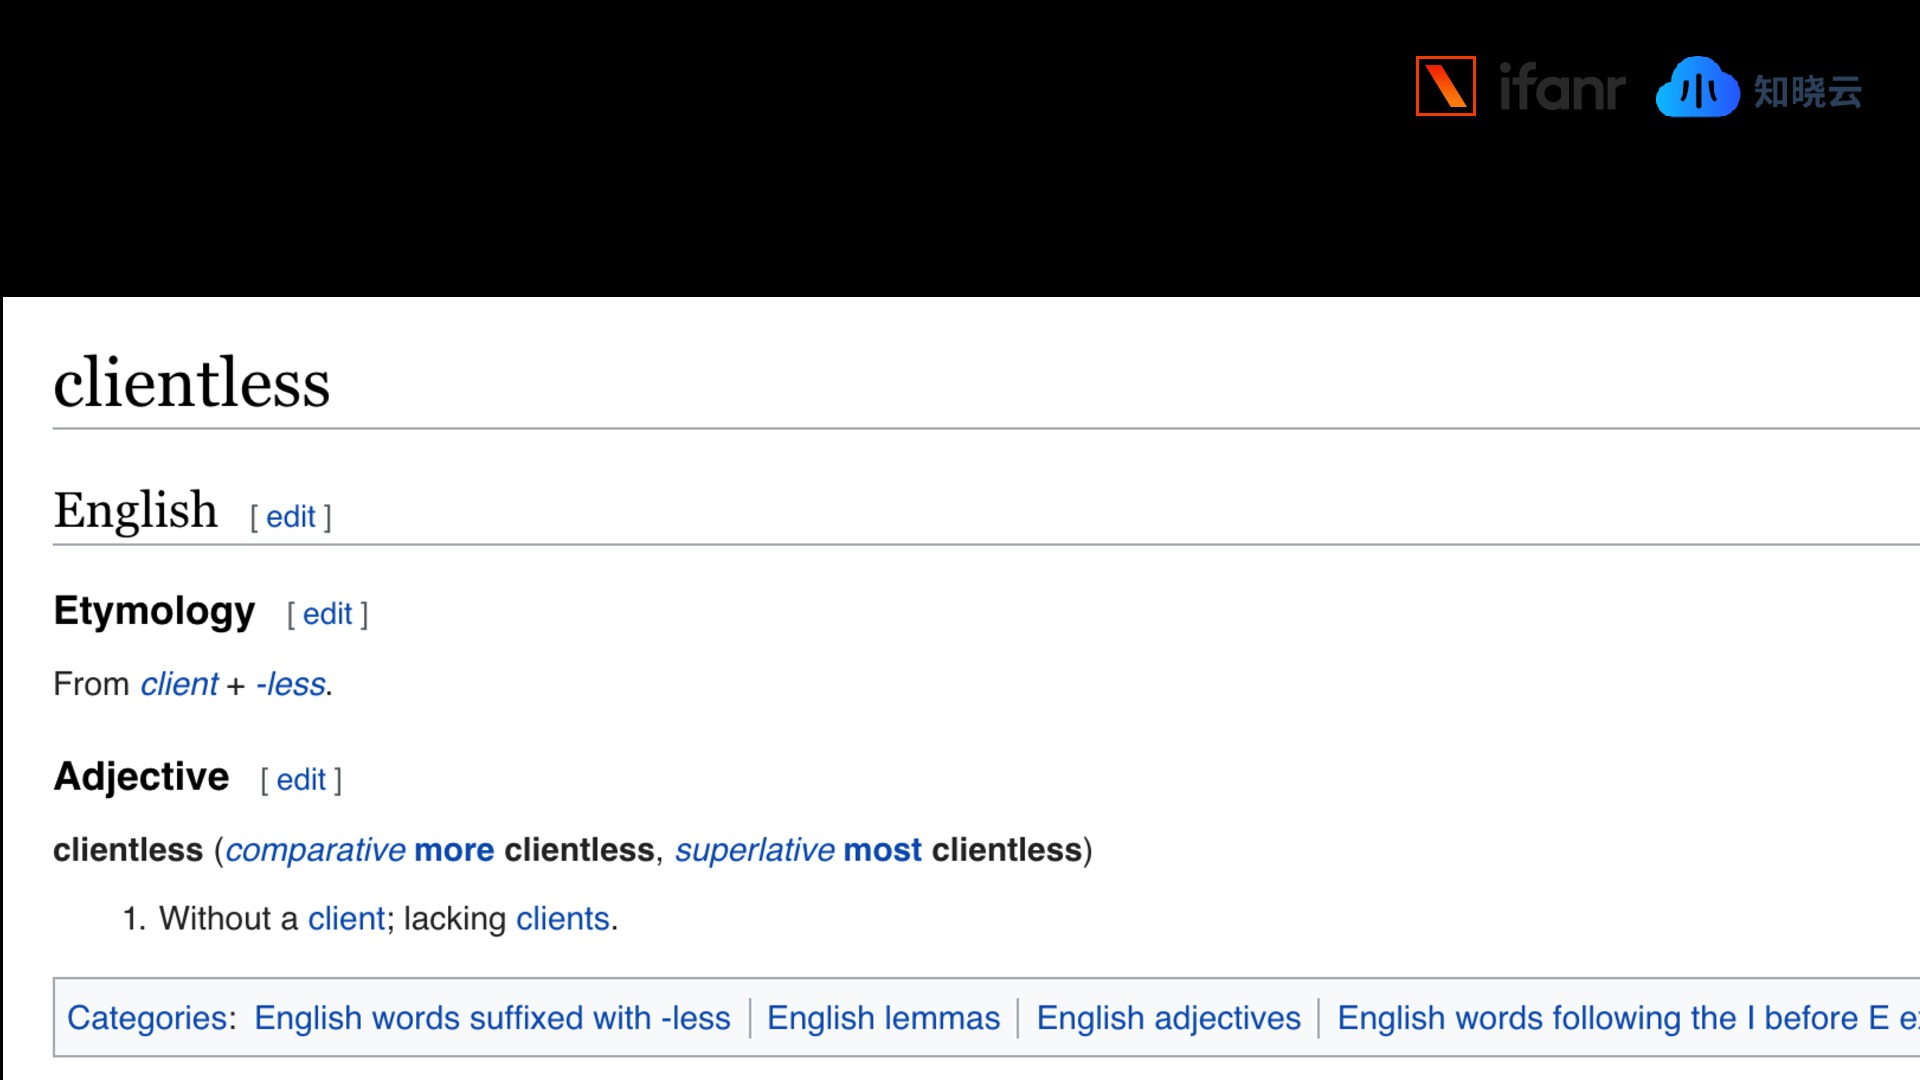Open the 'English adjectives' category
Screen dimensions: 1920x1080
[x=1168, y=1018]
